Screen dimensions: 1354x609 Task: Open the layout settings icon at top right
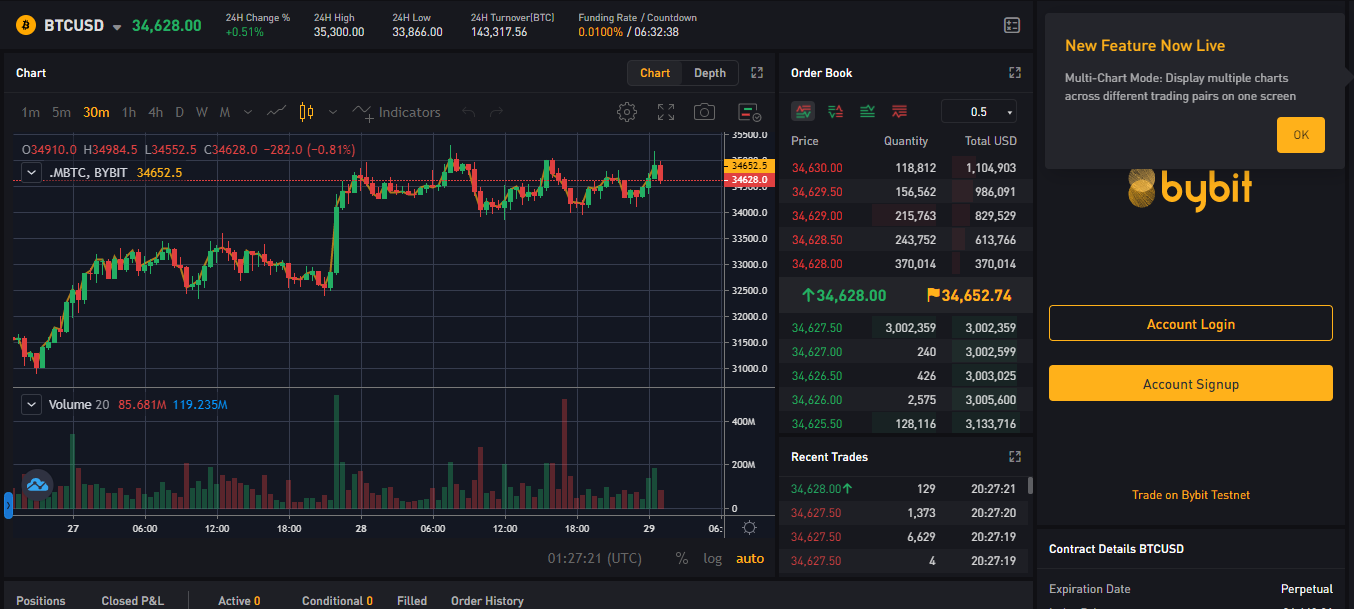[1012, 25]
